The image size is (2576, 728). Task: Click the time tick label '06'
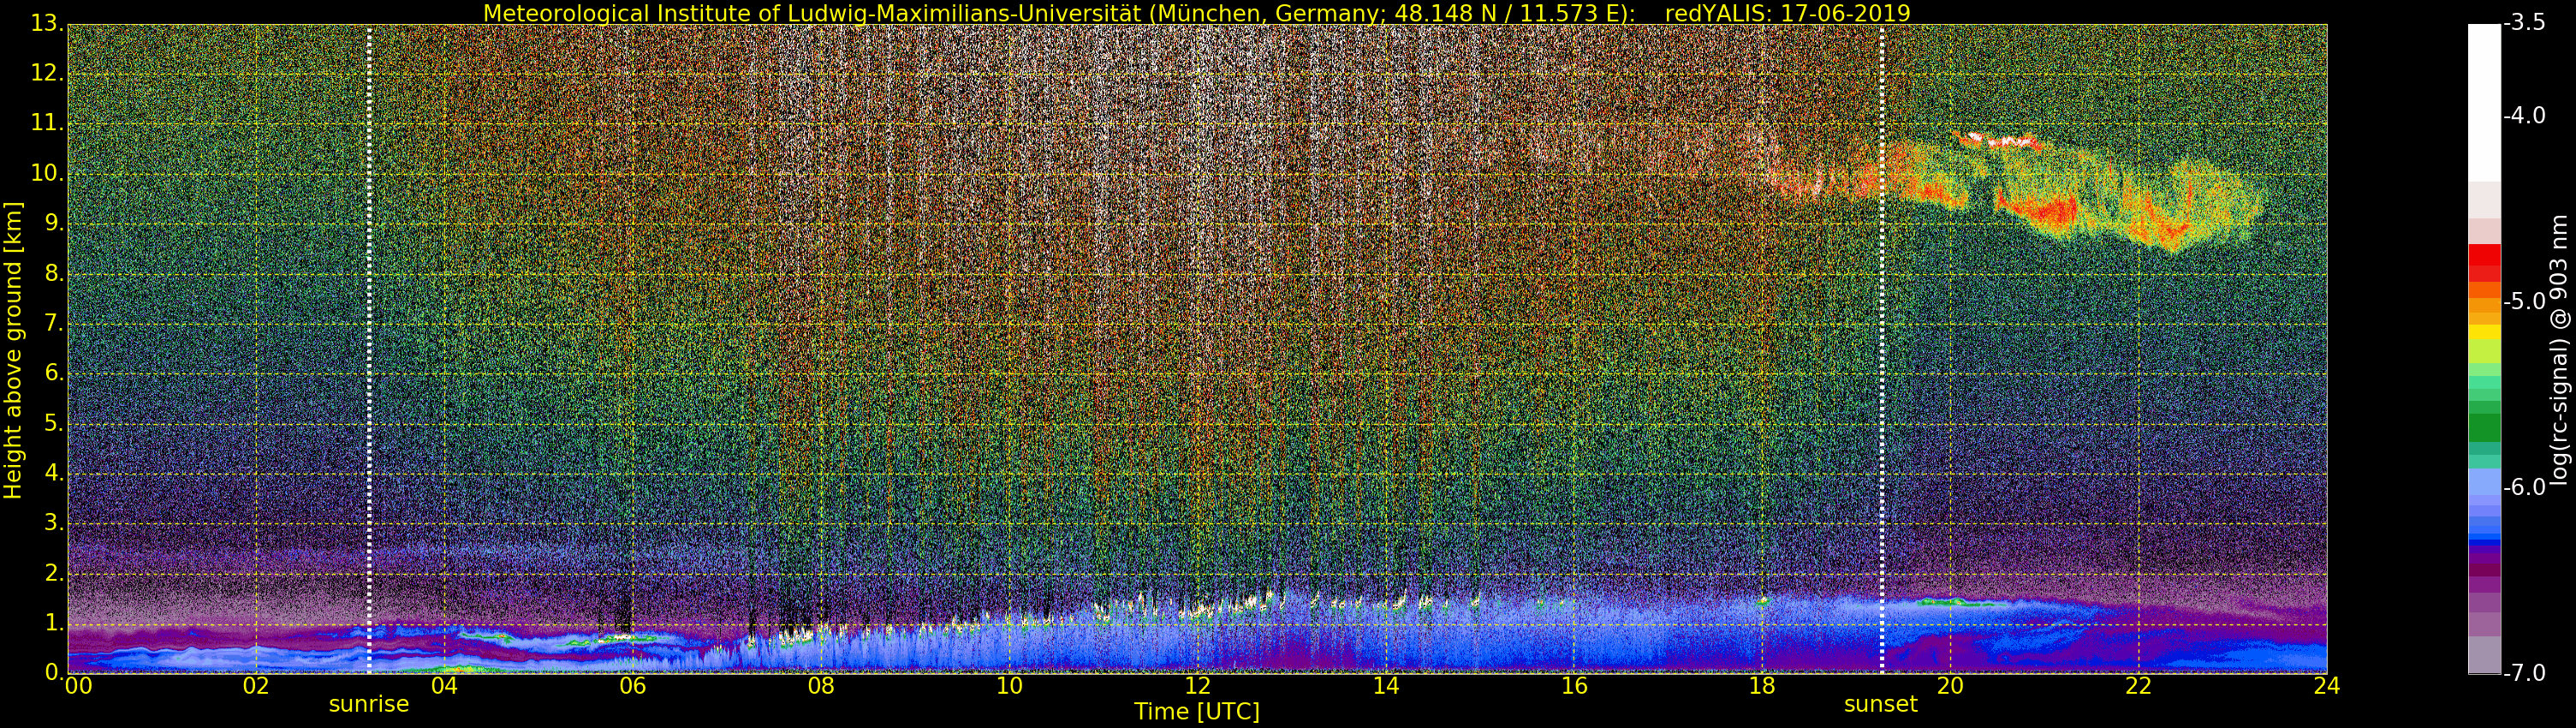(632, 686)
